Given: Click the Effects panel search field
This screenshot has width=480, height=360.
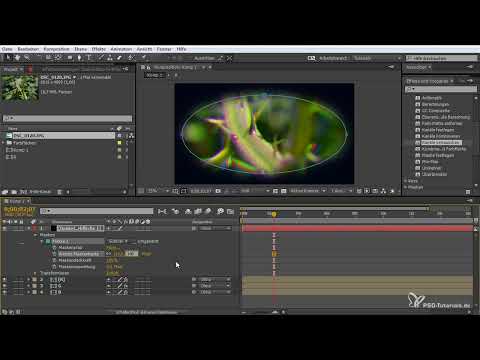Looking at the screenshot, I should click(x=441, y=89).
